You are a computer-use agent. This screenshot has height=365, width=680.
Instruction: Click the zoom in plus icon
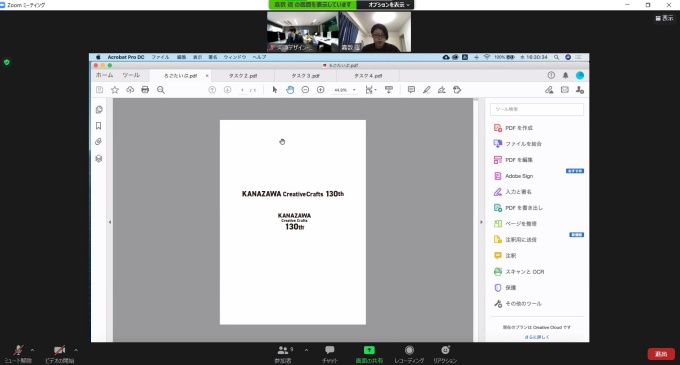click(x=320, y=90)
